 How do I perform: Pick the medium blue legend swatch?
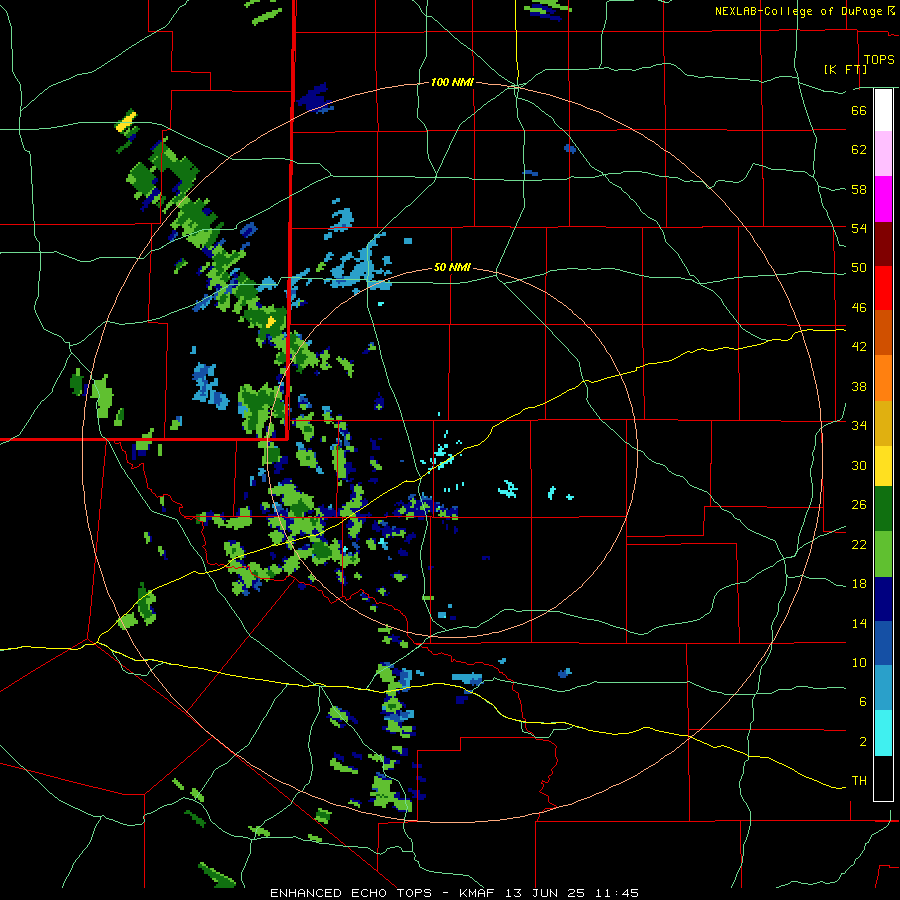pos(883,643)
